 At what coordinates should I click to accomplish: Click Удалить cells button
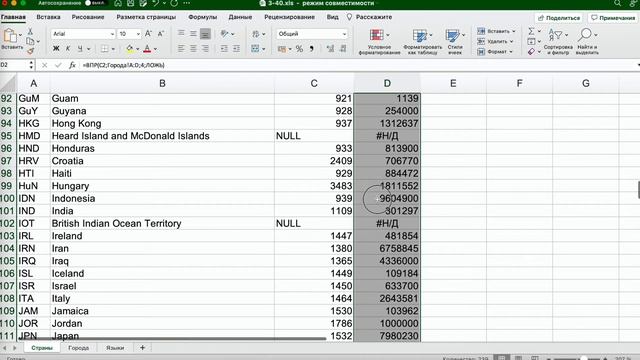[x=495, y=41]
